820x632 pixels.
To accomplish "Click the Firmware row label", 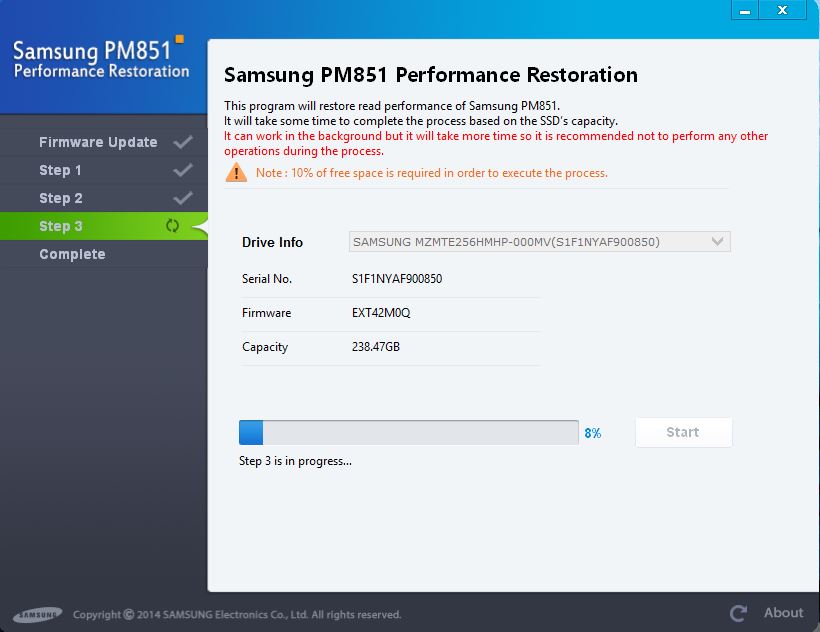I will pos(266,313).
